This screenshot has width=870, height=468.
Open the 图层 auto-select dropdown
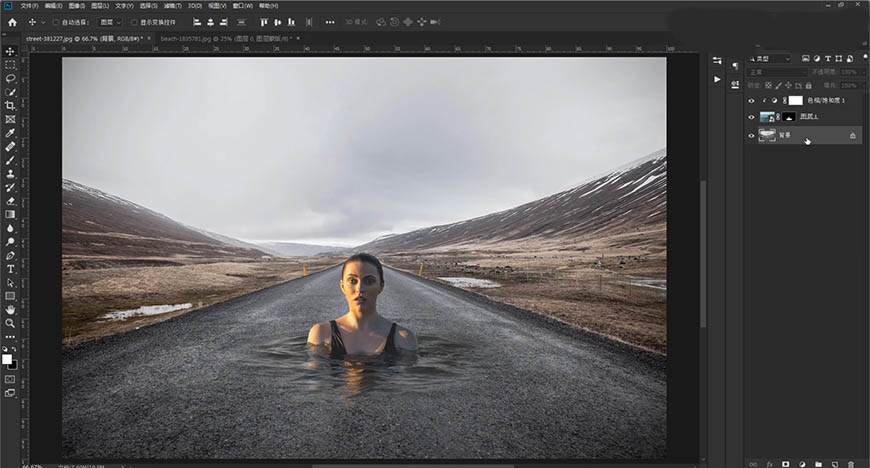[110, 22]
